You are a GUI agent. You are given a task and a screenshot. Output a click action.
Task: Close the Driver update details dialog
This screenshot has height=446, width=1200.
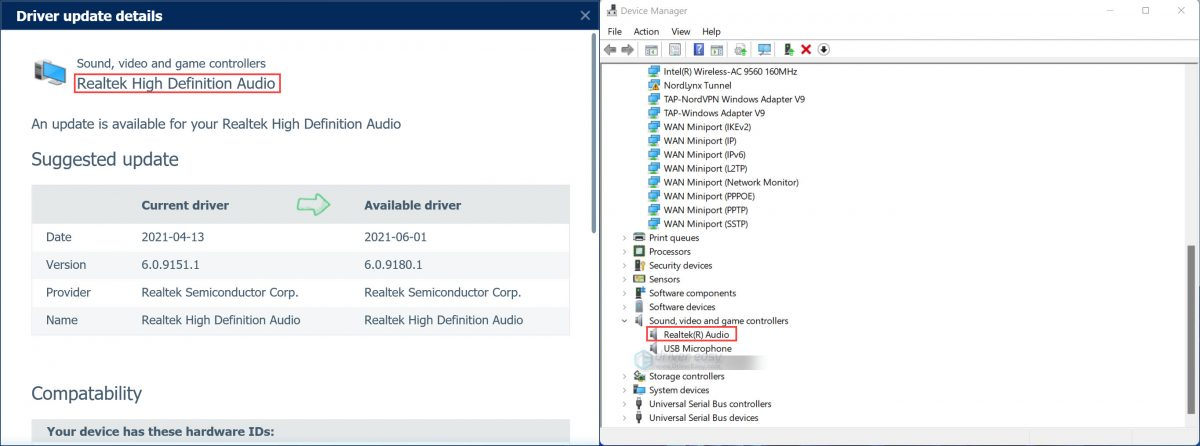click(x=585, y=16)
